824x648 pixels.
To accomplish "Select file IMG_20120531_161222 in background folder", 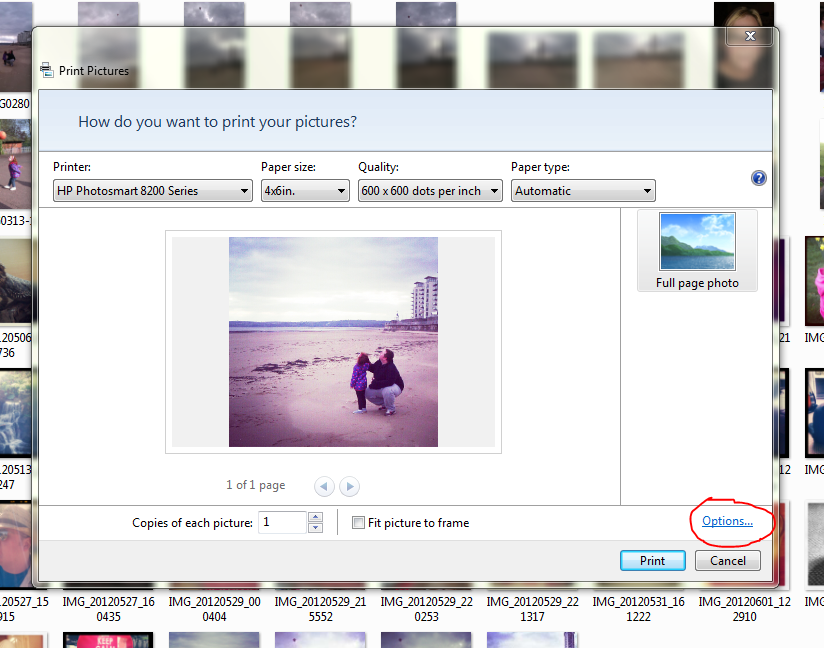I will click(638, 609).
